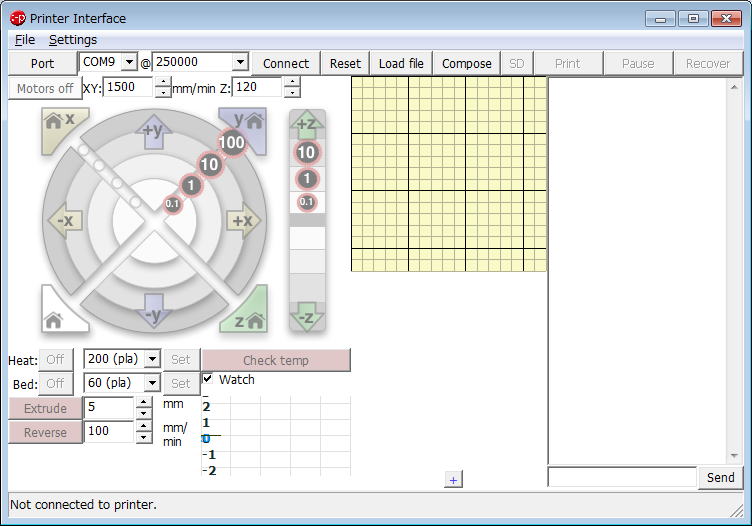Decrease extrude speed with down spinner
Screen dimensions: 752x526
tap(144, 437)
